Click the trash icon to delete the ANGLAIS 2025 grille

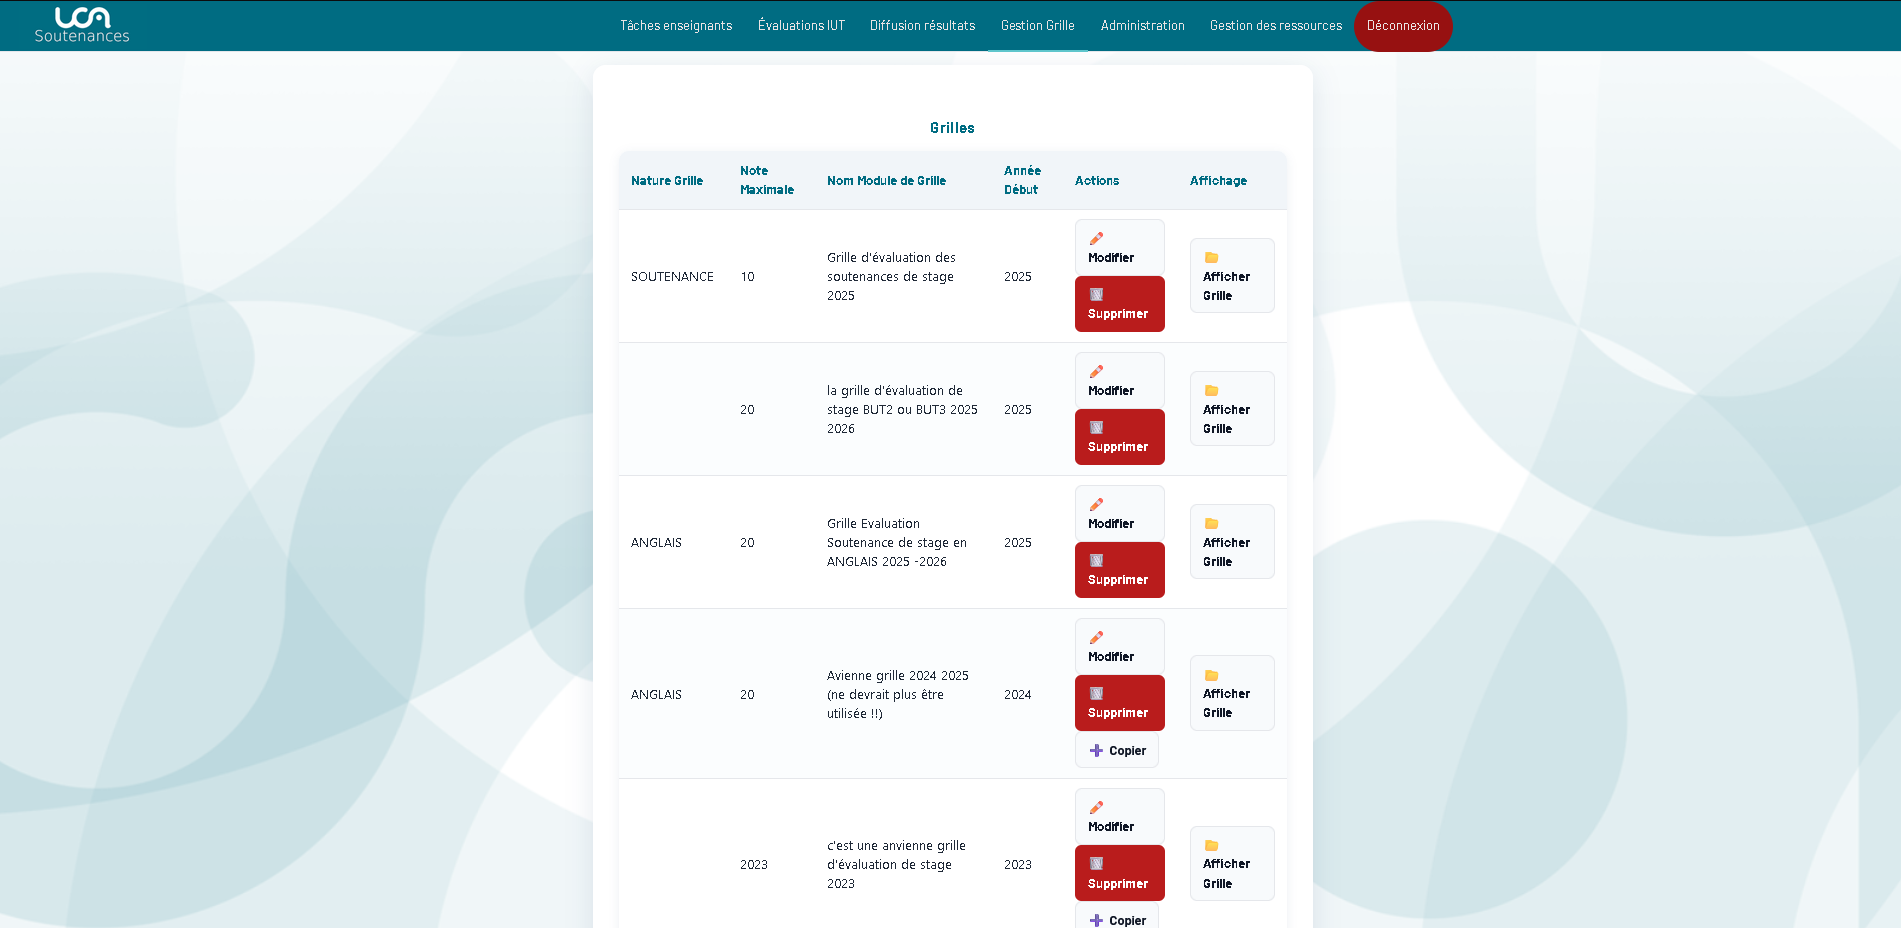tap(1097, 560)
